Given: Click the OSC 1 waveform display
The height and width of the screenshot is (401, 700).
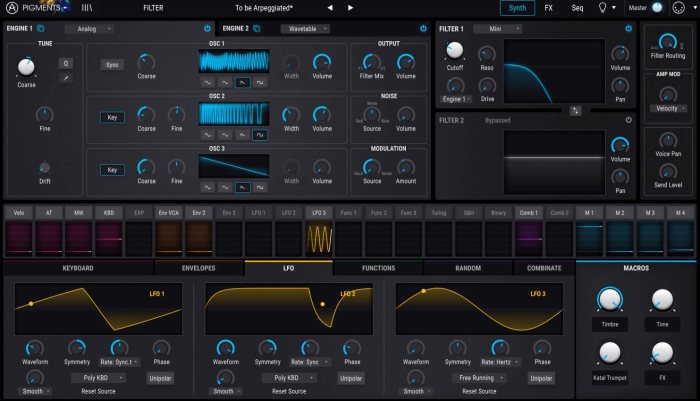Looking at the screenshot, I should (233, 61).
